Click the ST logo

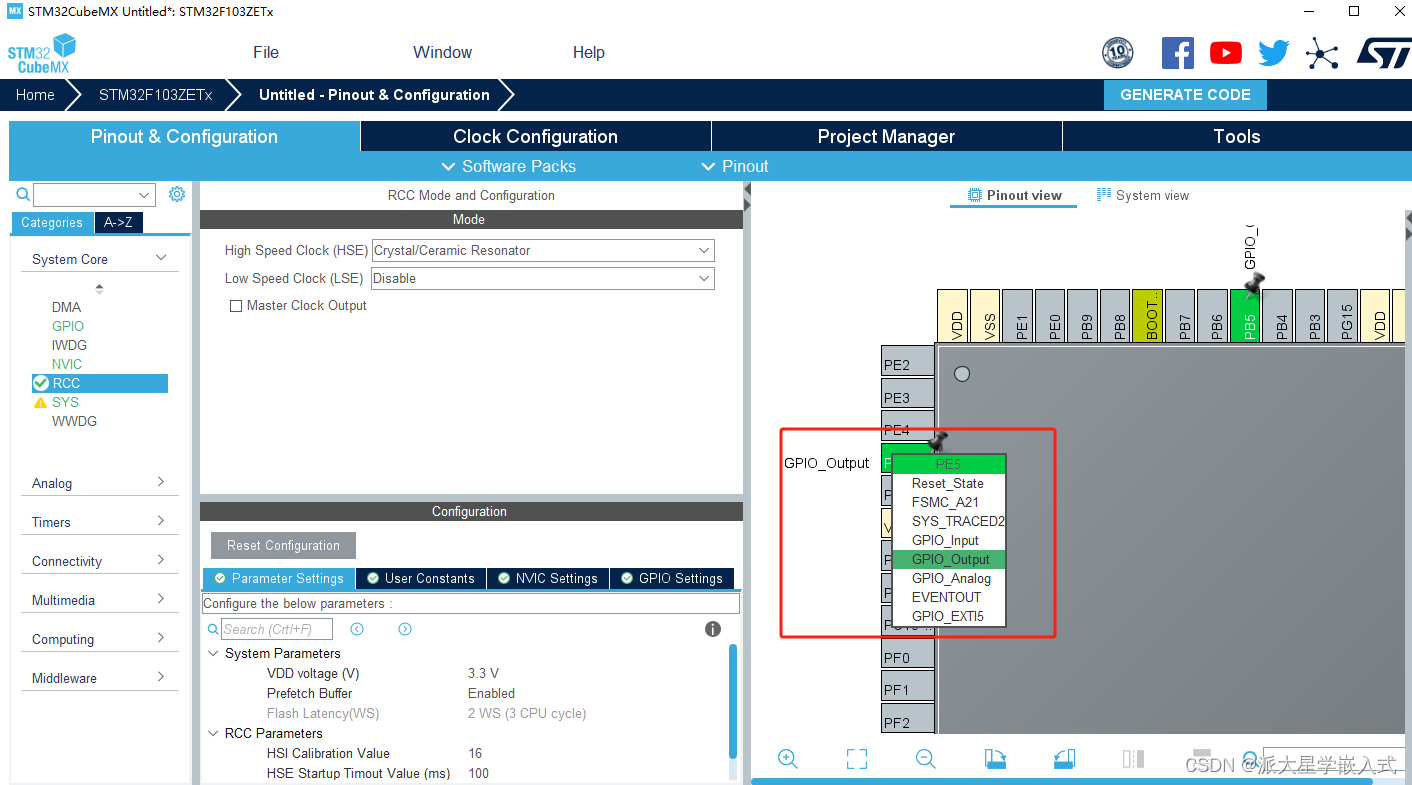pos(1383,53)
